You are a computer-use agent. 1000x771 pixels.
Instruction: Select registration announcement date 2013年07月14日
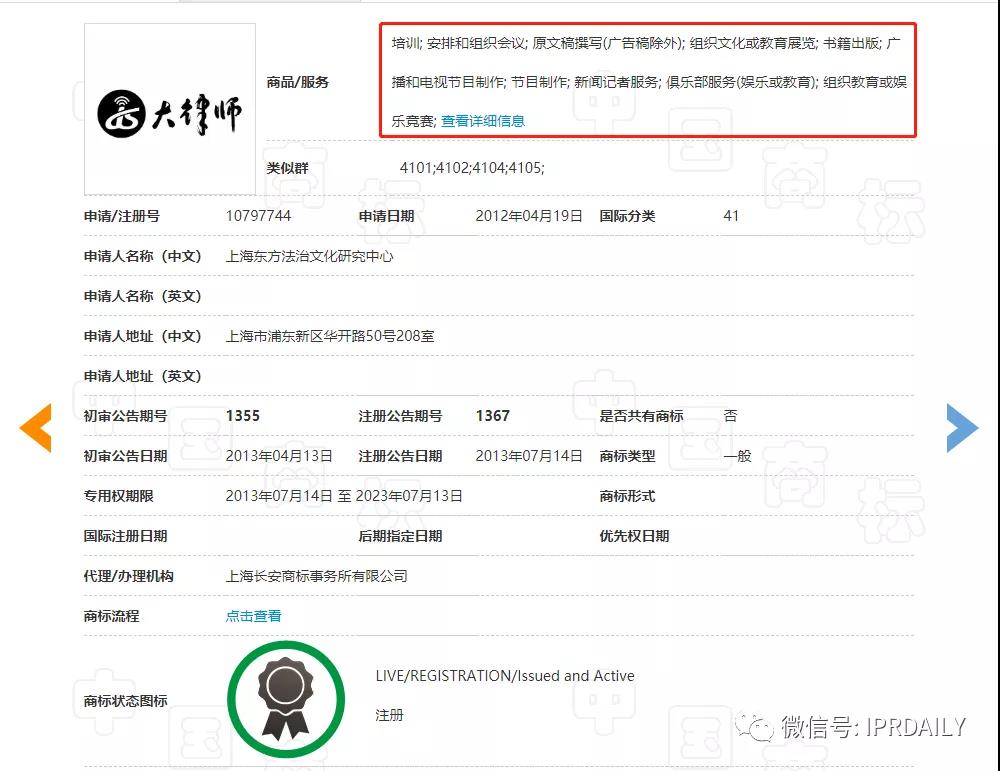[x=529, y=456]
